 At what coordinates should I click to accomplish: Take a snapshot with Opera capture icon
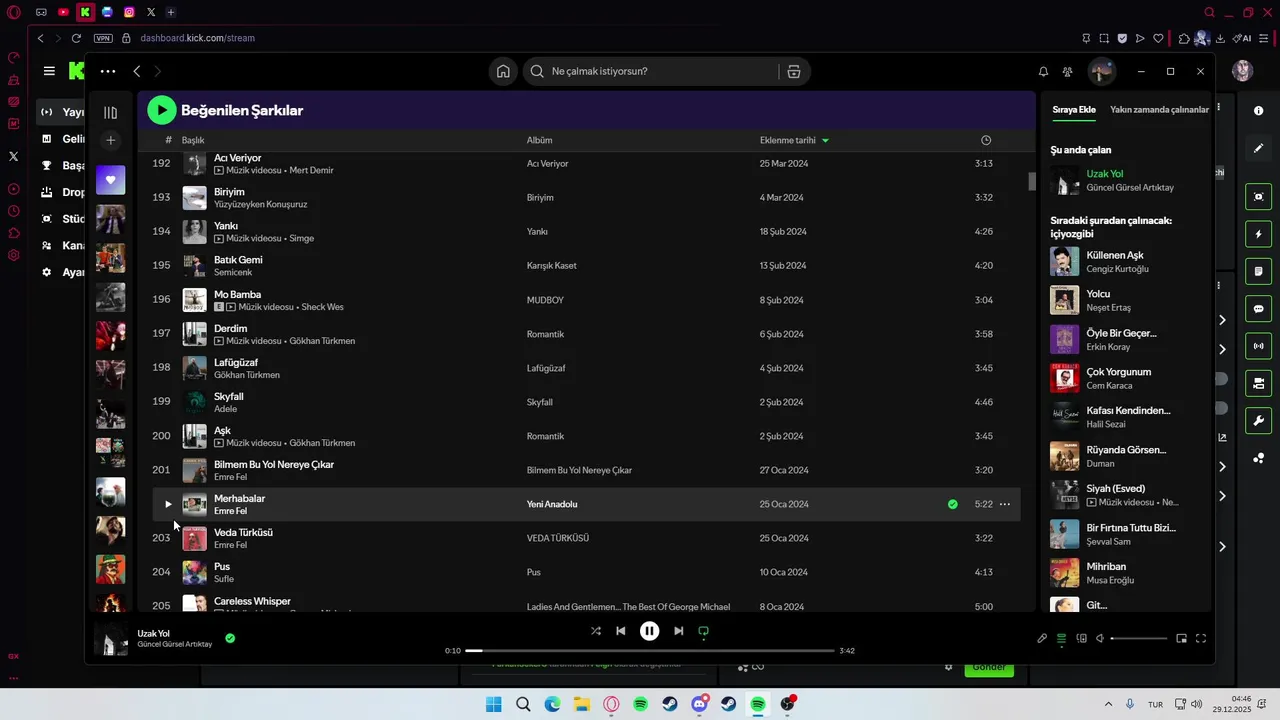pos(1104,38)
